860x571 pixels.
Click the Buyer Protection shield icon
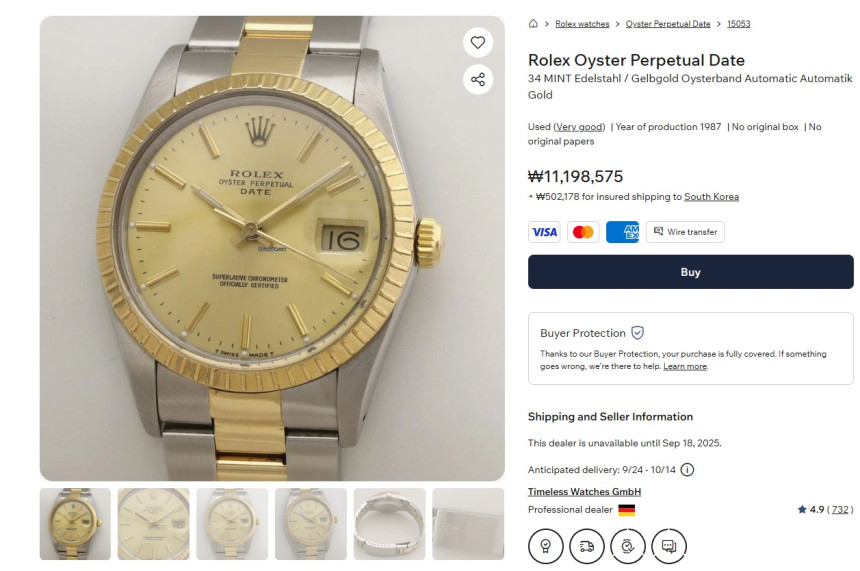point(637,333)
